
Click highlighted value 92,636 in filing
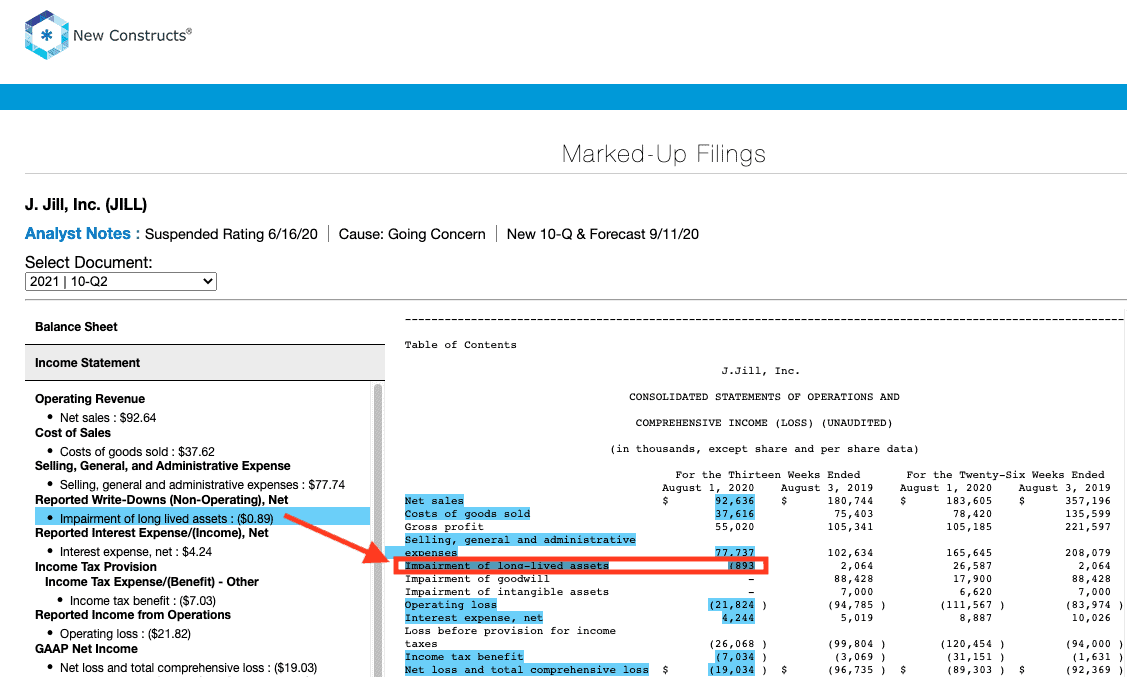pyautogui.click(x=735, y=501)
